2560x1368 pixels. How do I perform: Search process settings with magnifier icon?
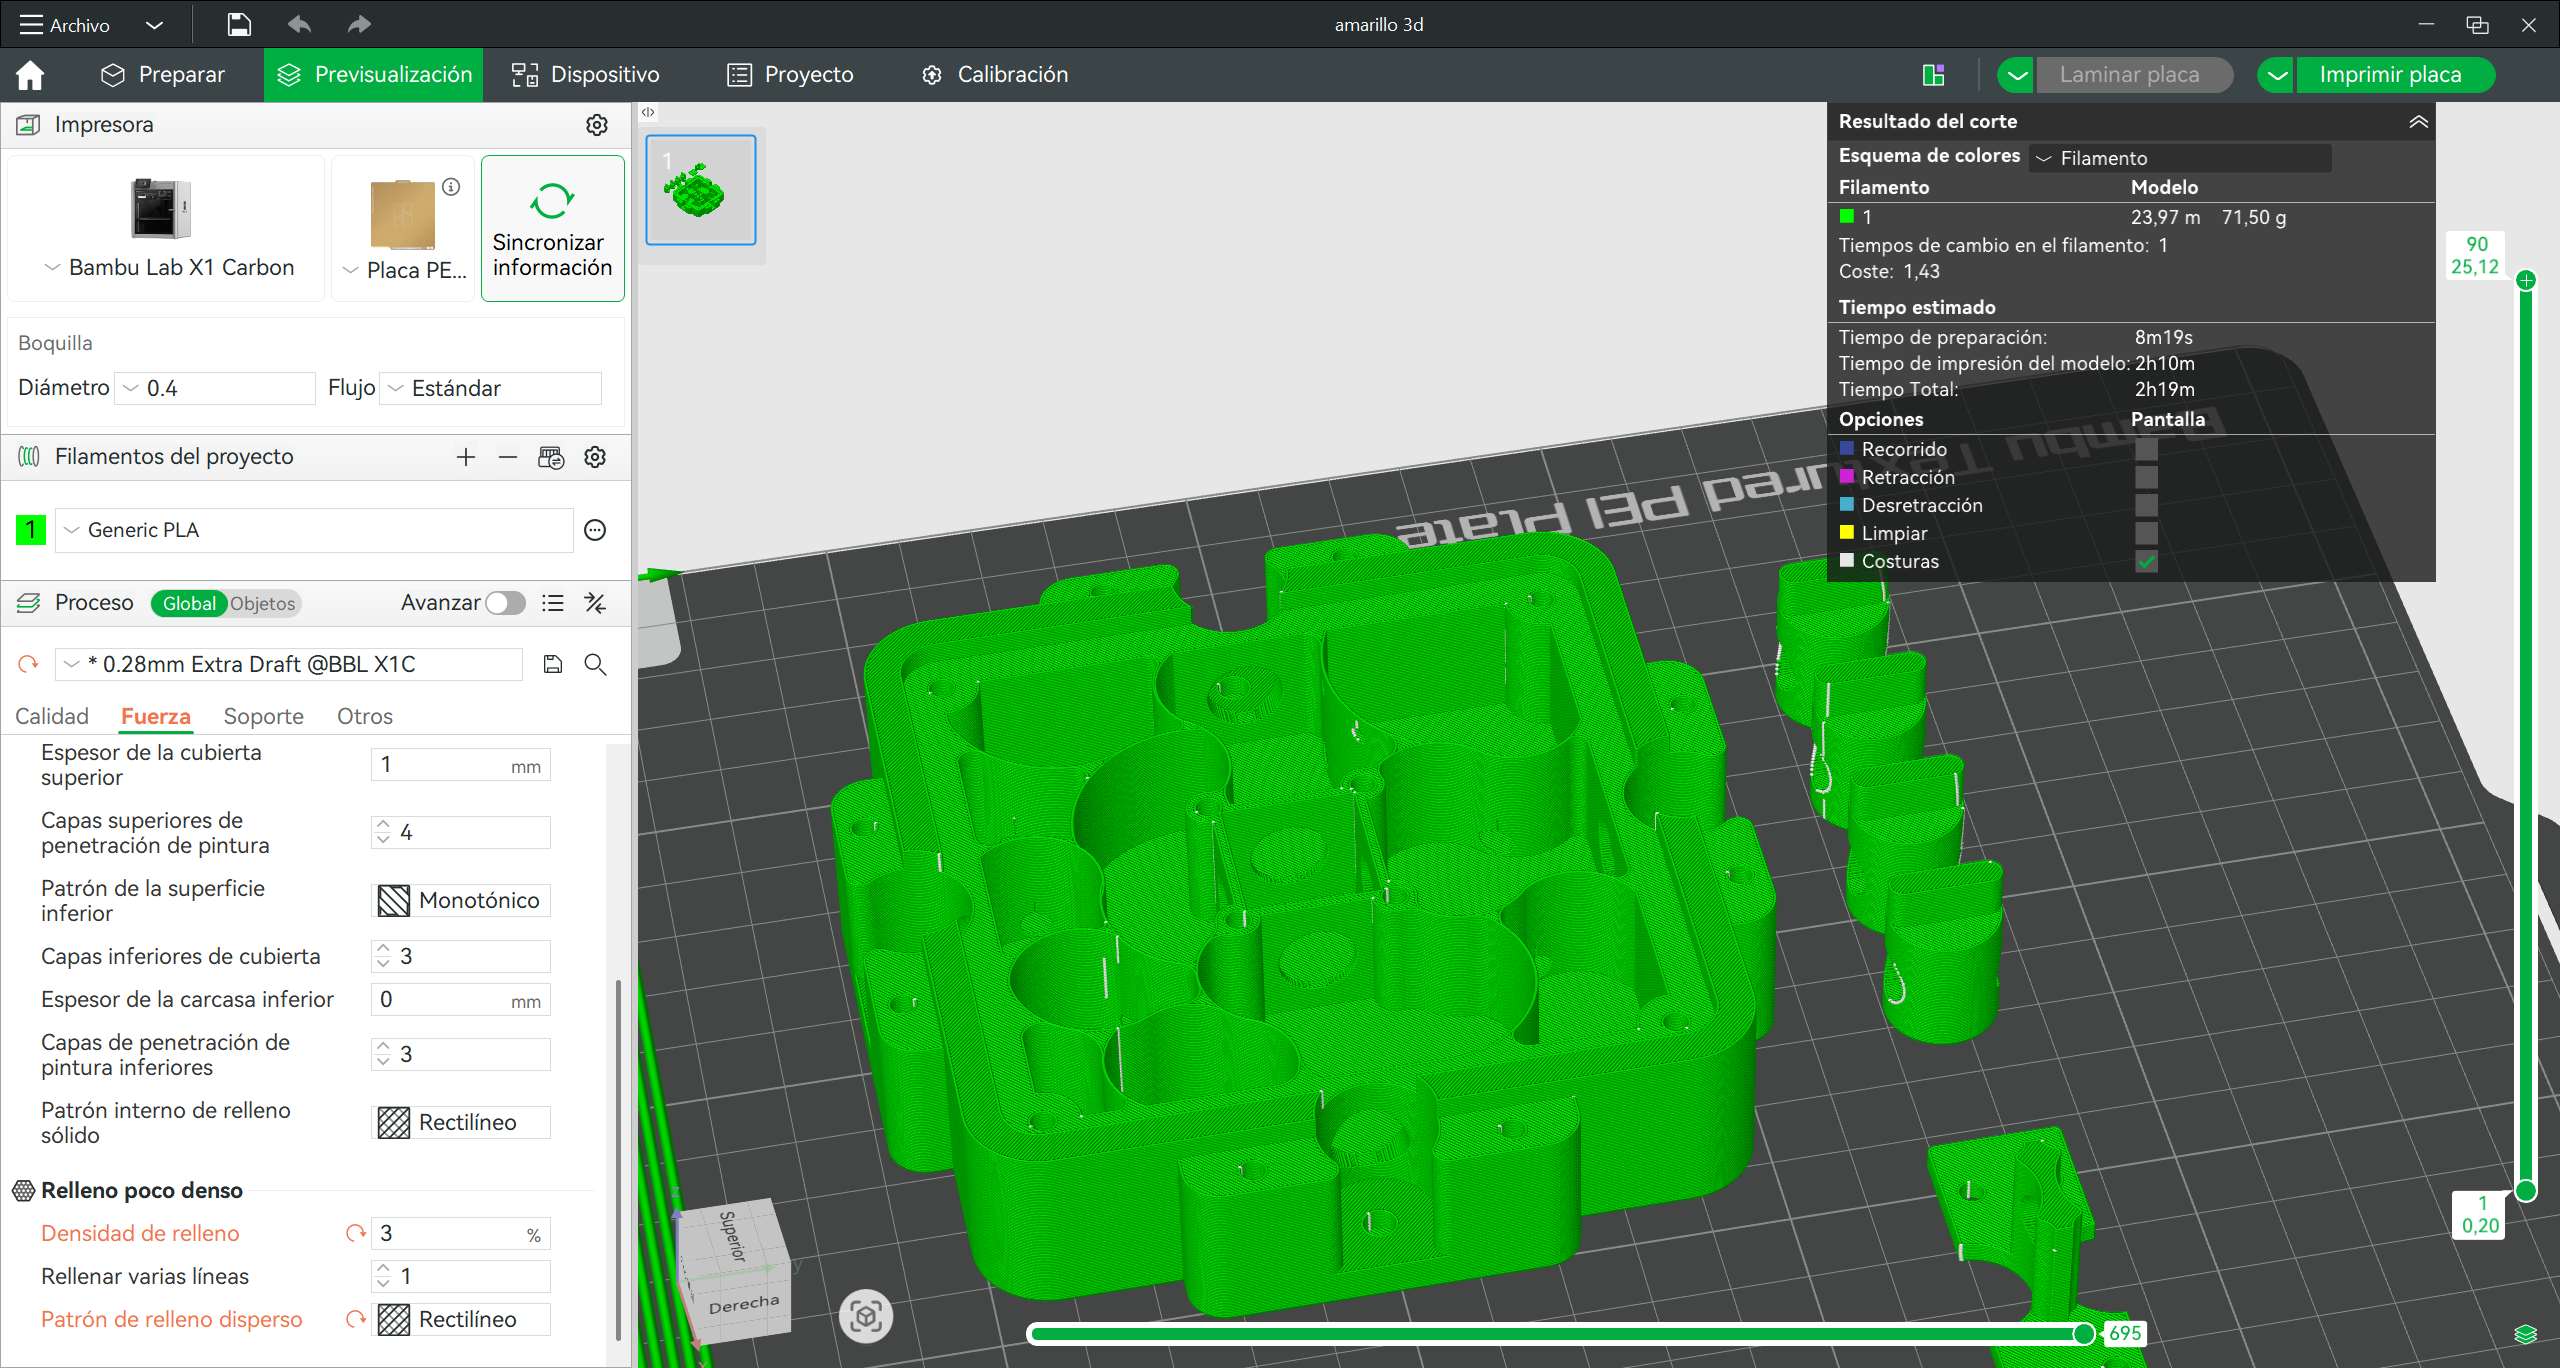595,664
